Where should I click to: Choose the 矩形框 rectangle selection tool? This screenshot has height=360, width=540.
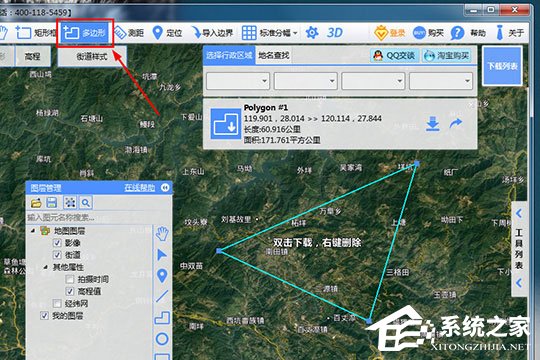(35, 33)
